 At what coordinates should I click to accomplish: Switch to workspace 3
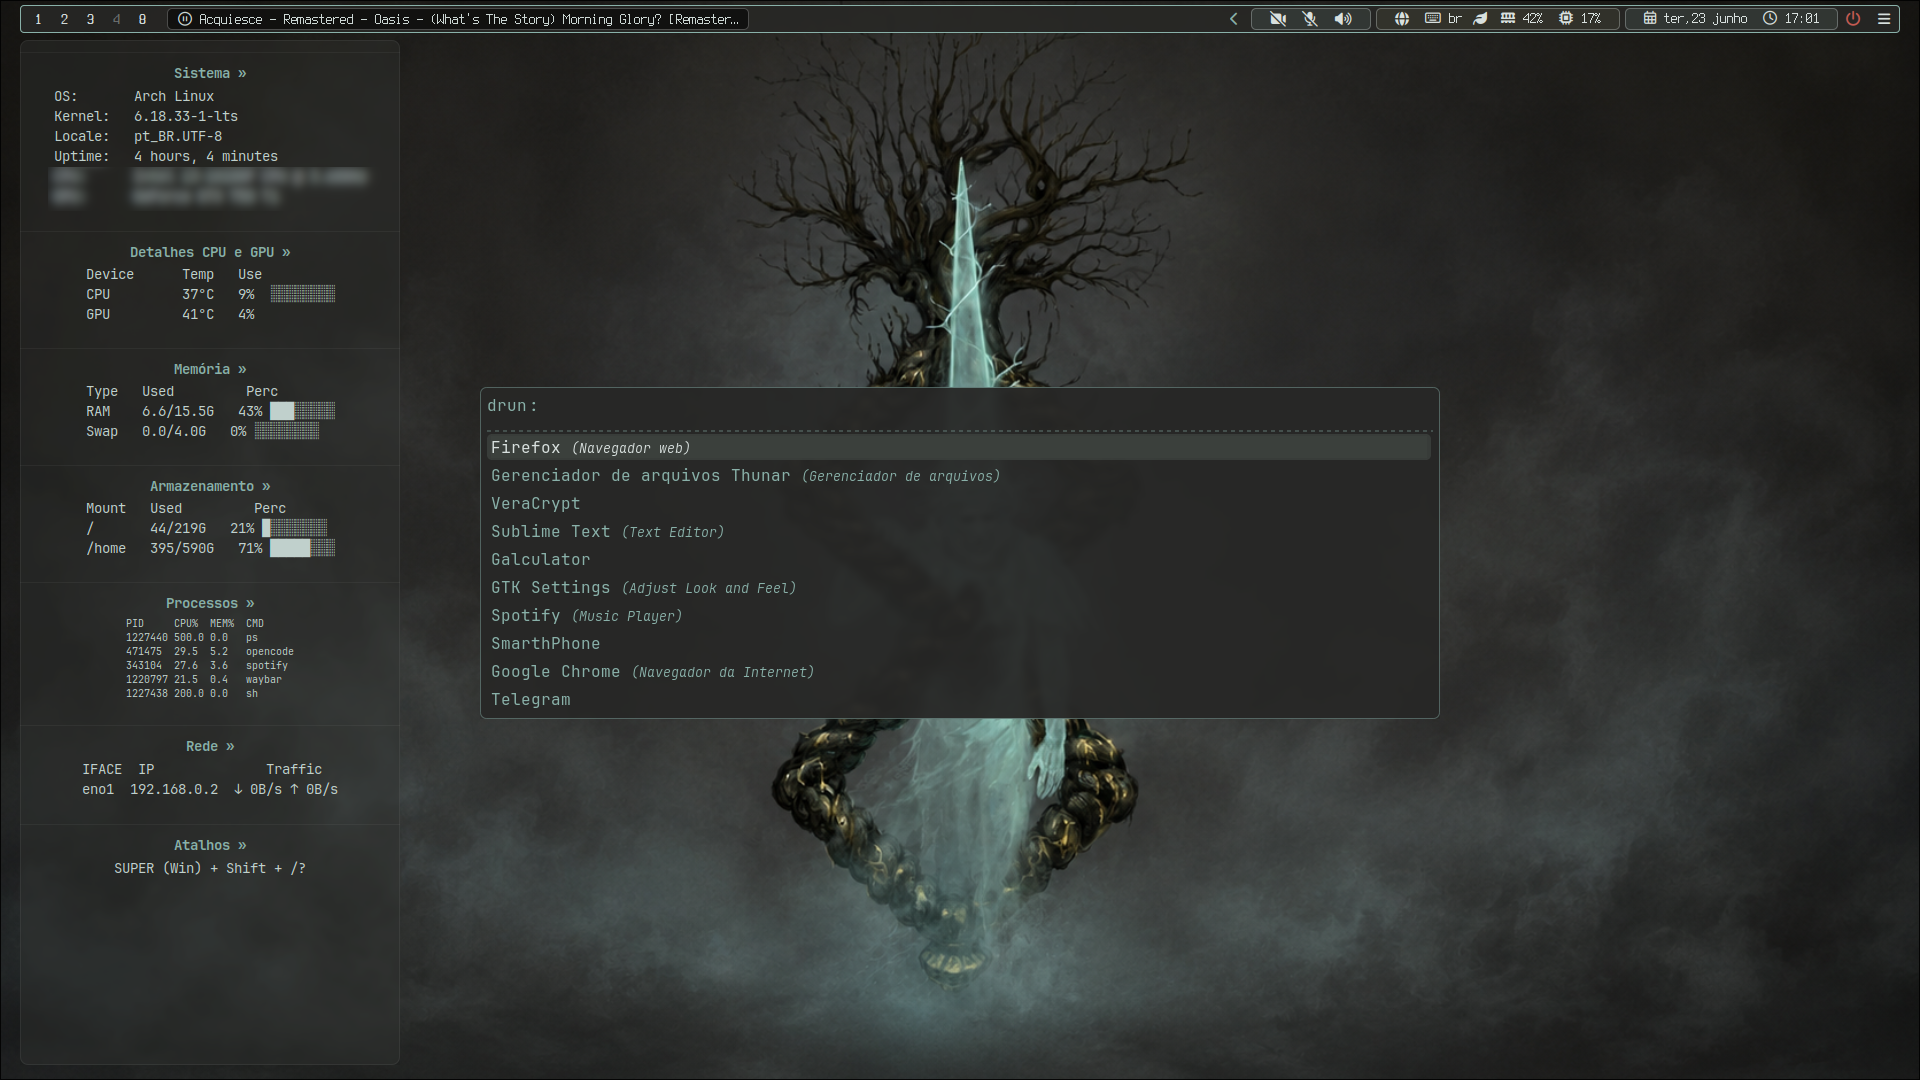click(90, 19)
